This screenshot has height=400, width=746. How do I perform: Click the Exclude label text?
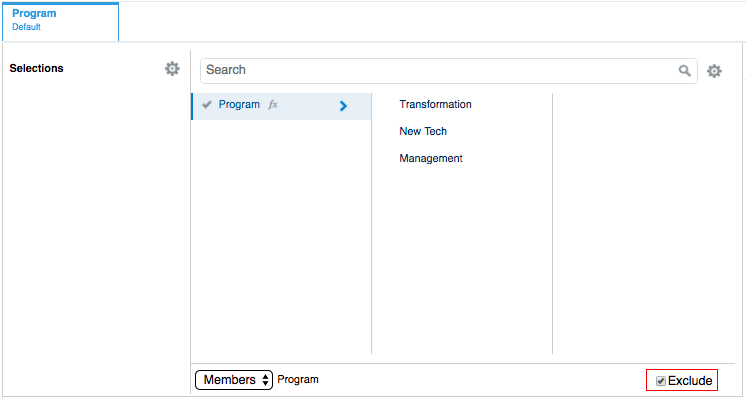tap(690, 381)
